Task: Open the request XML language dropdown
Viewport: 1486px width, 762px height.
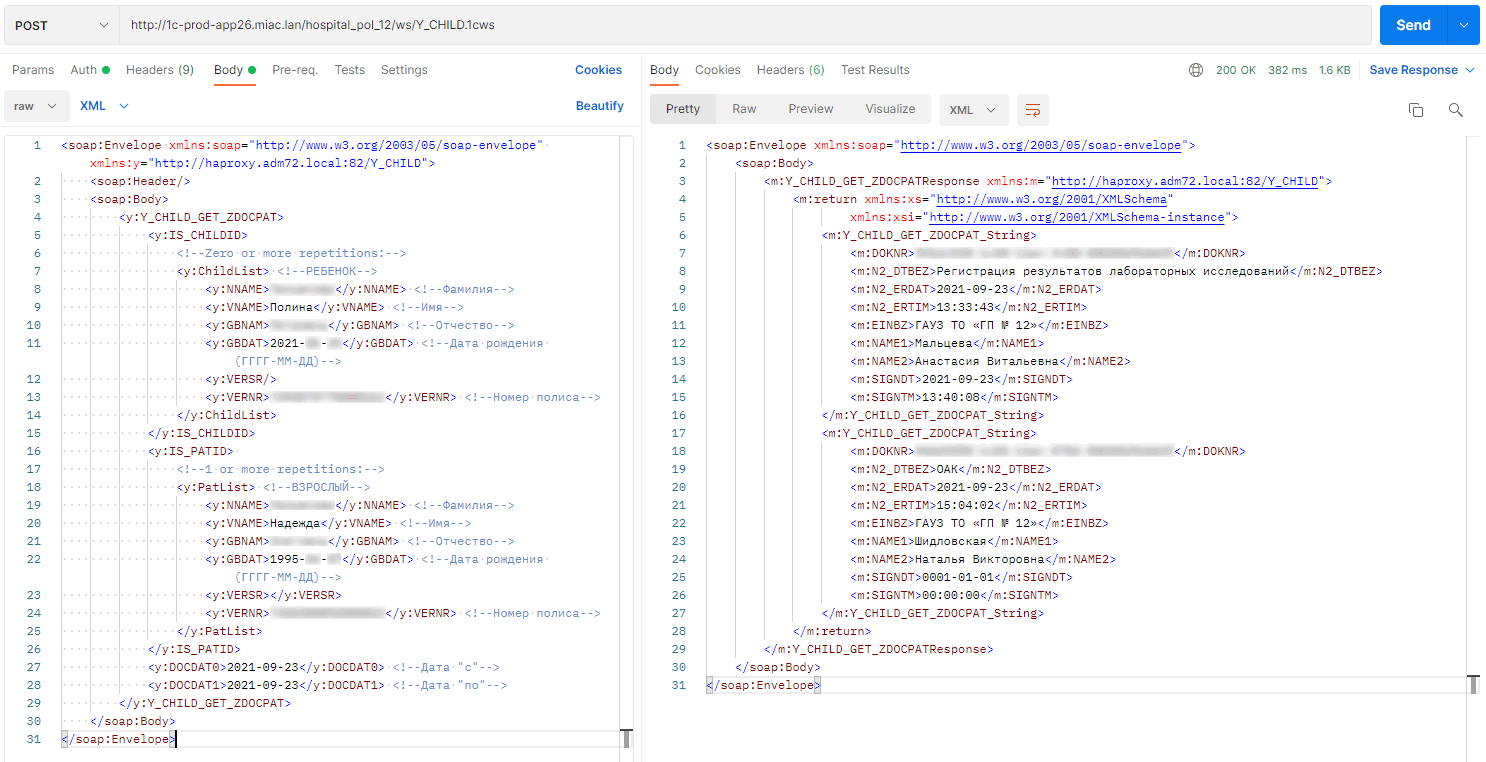Action: click(105, 106)
